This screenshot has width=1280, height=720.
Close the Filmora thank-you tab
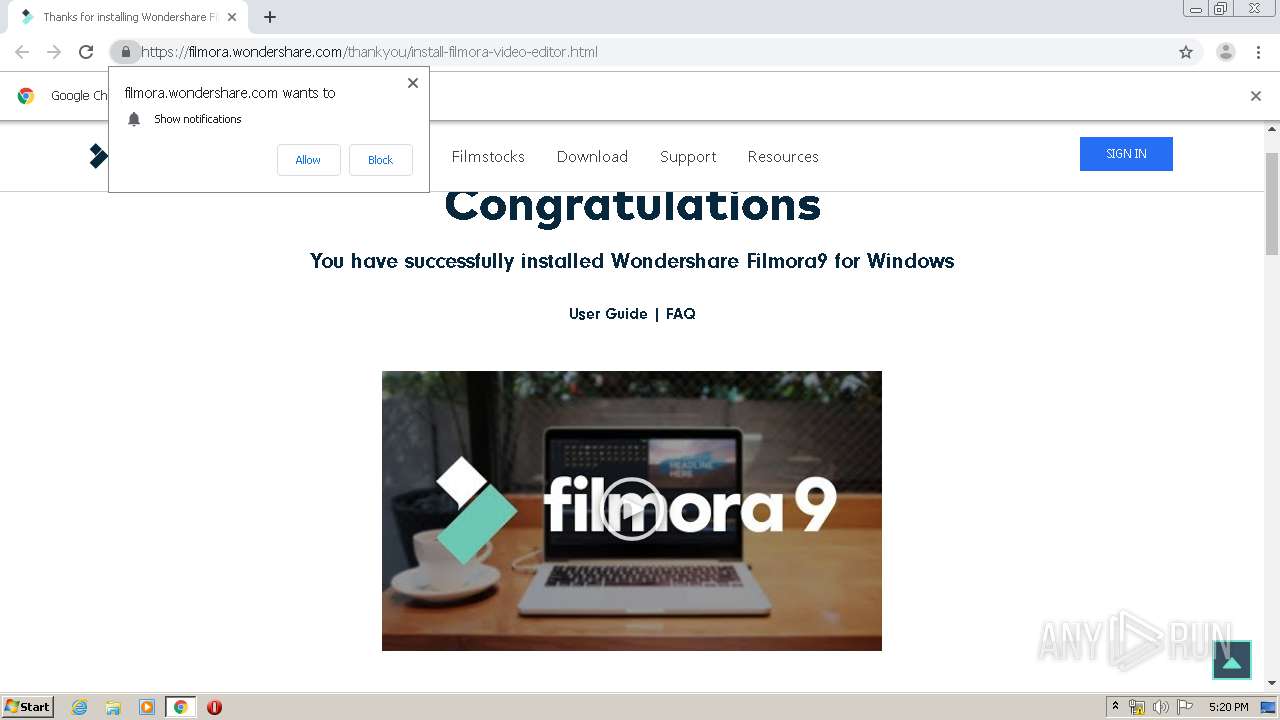[x=232, y=17]
